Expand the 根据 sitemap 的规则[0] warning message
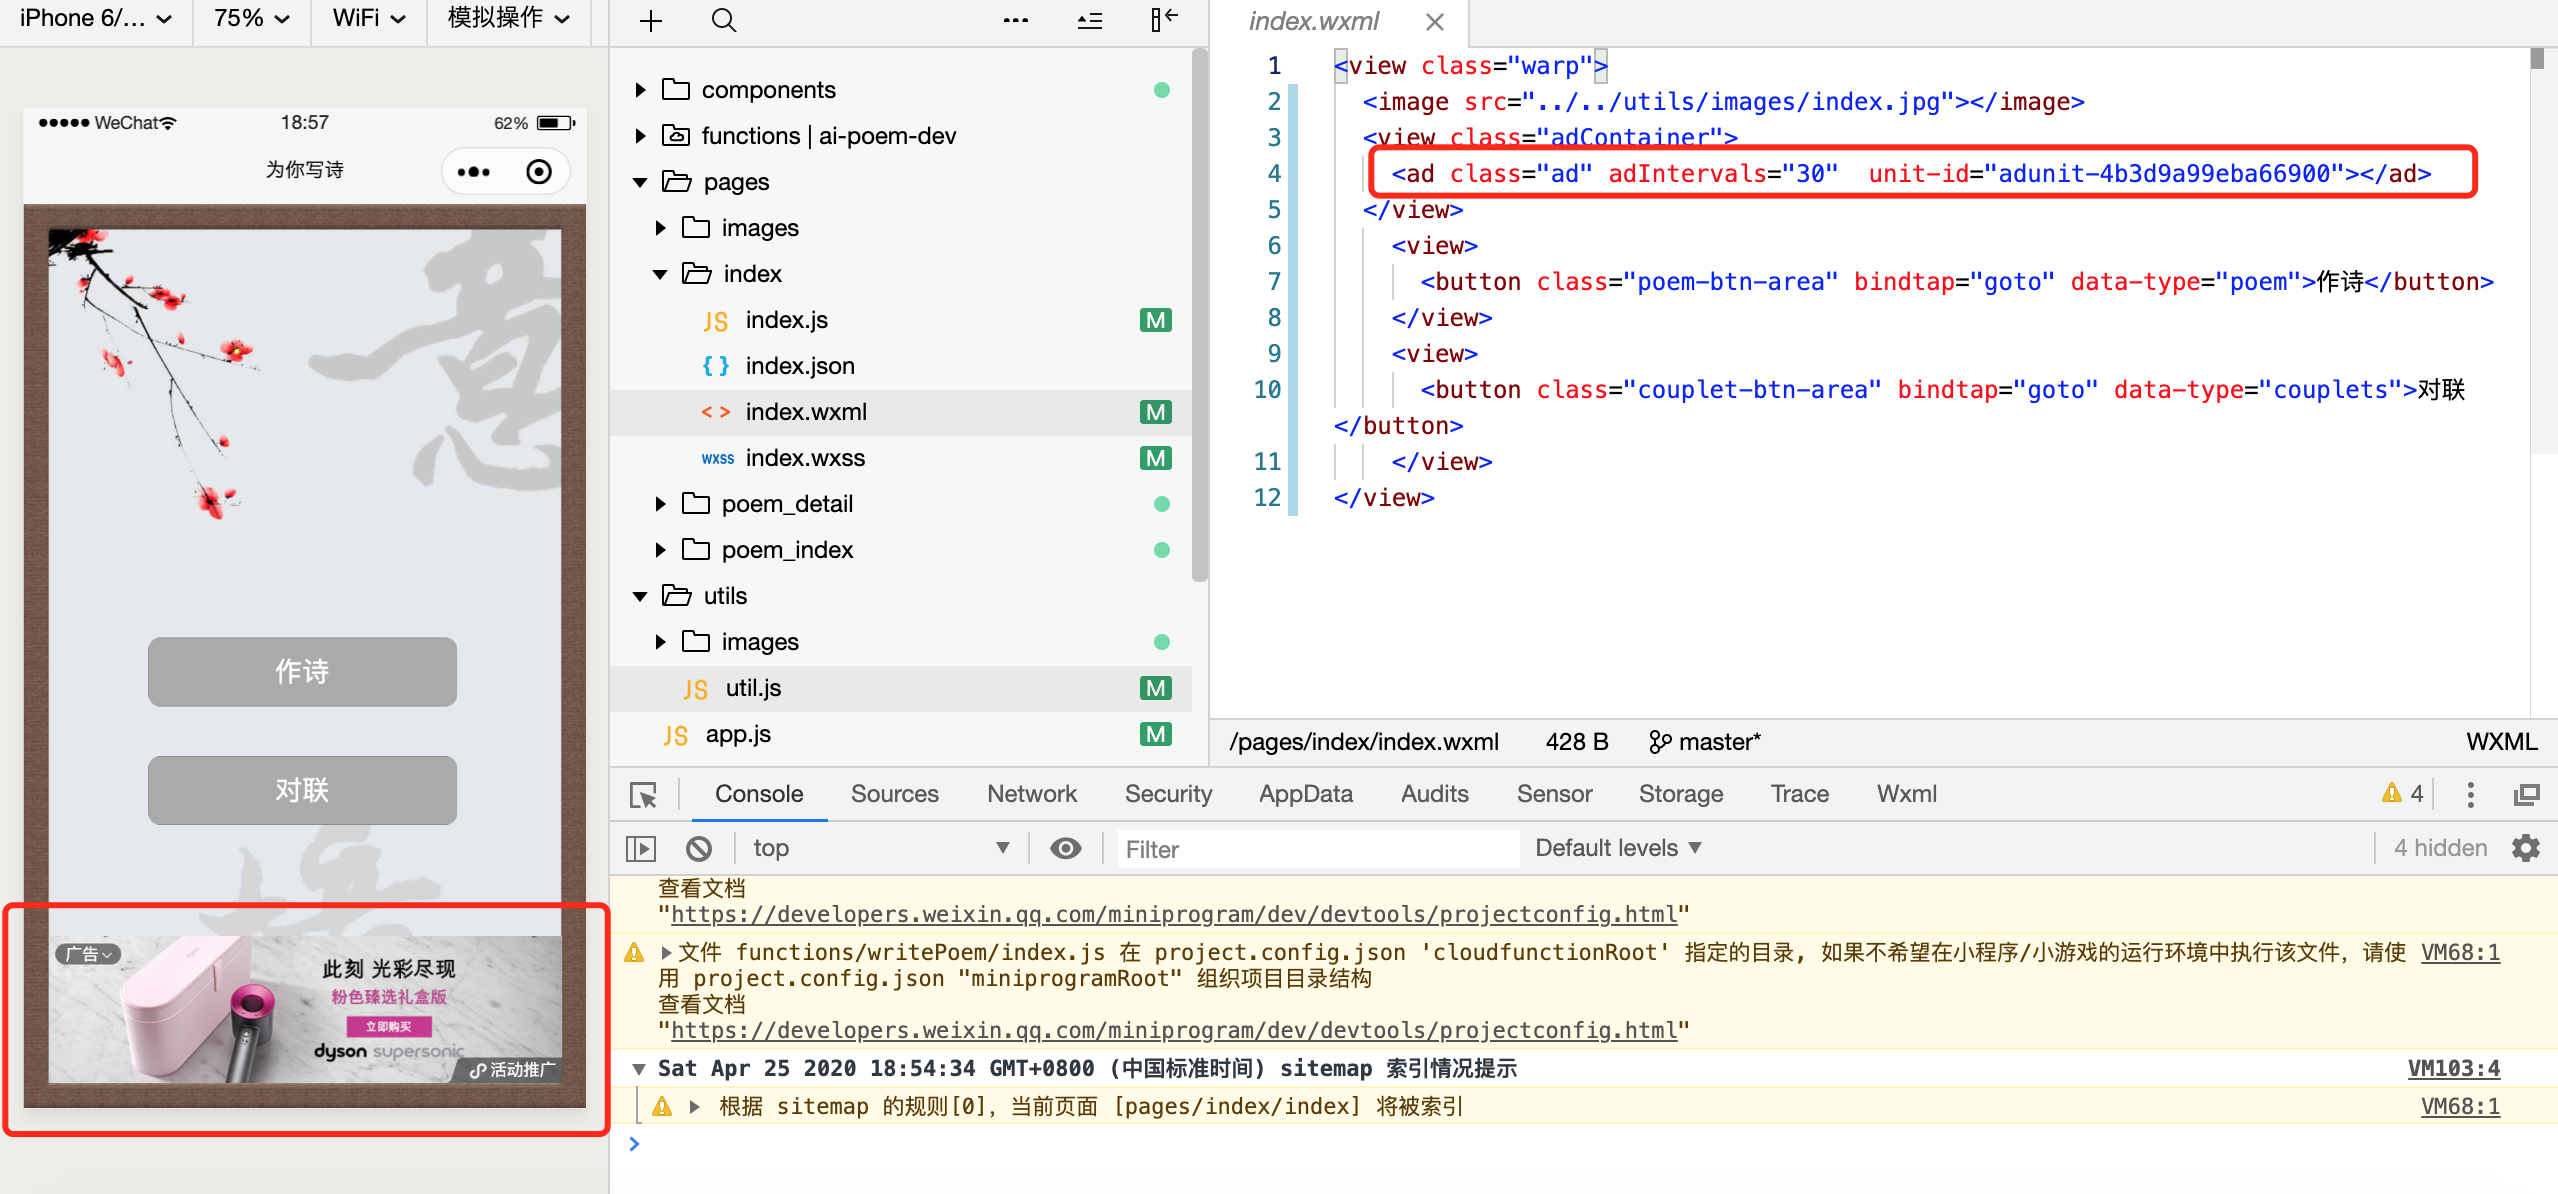This screenshot has width=2558, height=1194. [x=694, y=1107]
